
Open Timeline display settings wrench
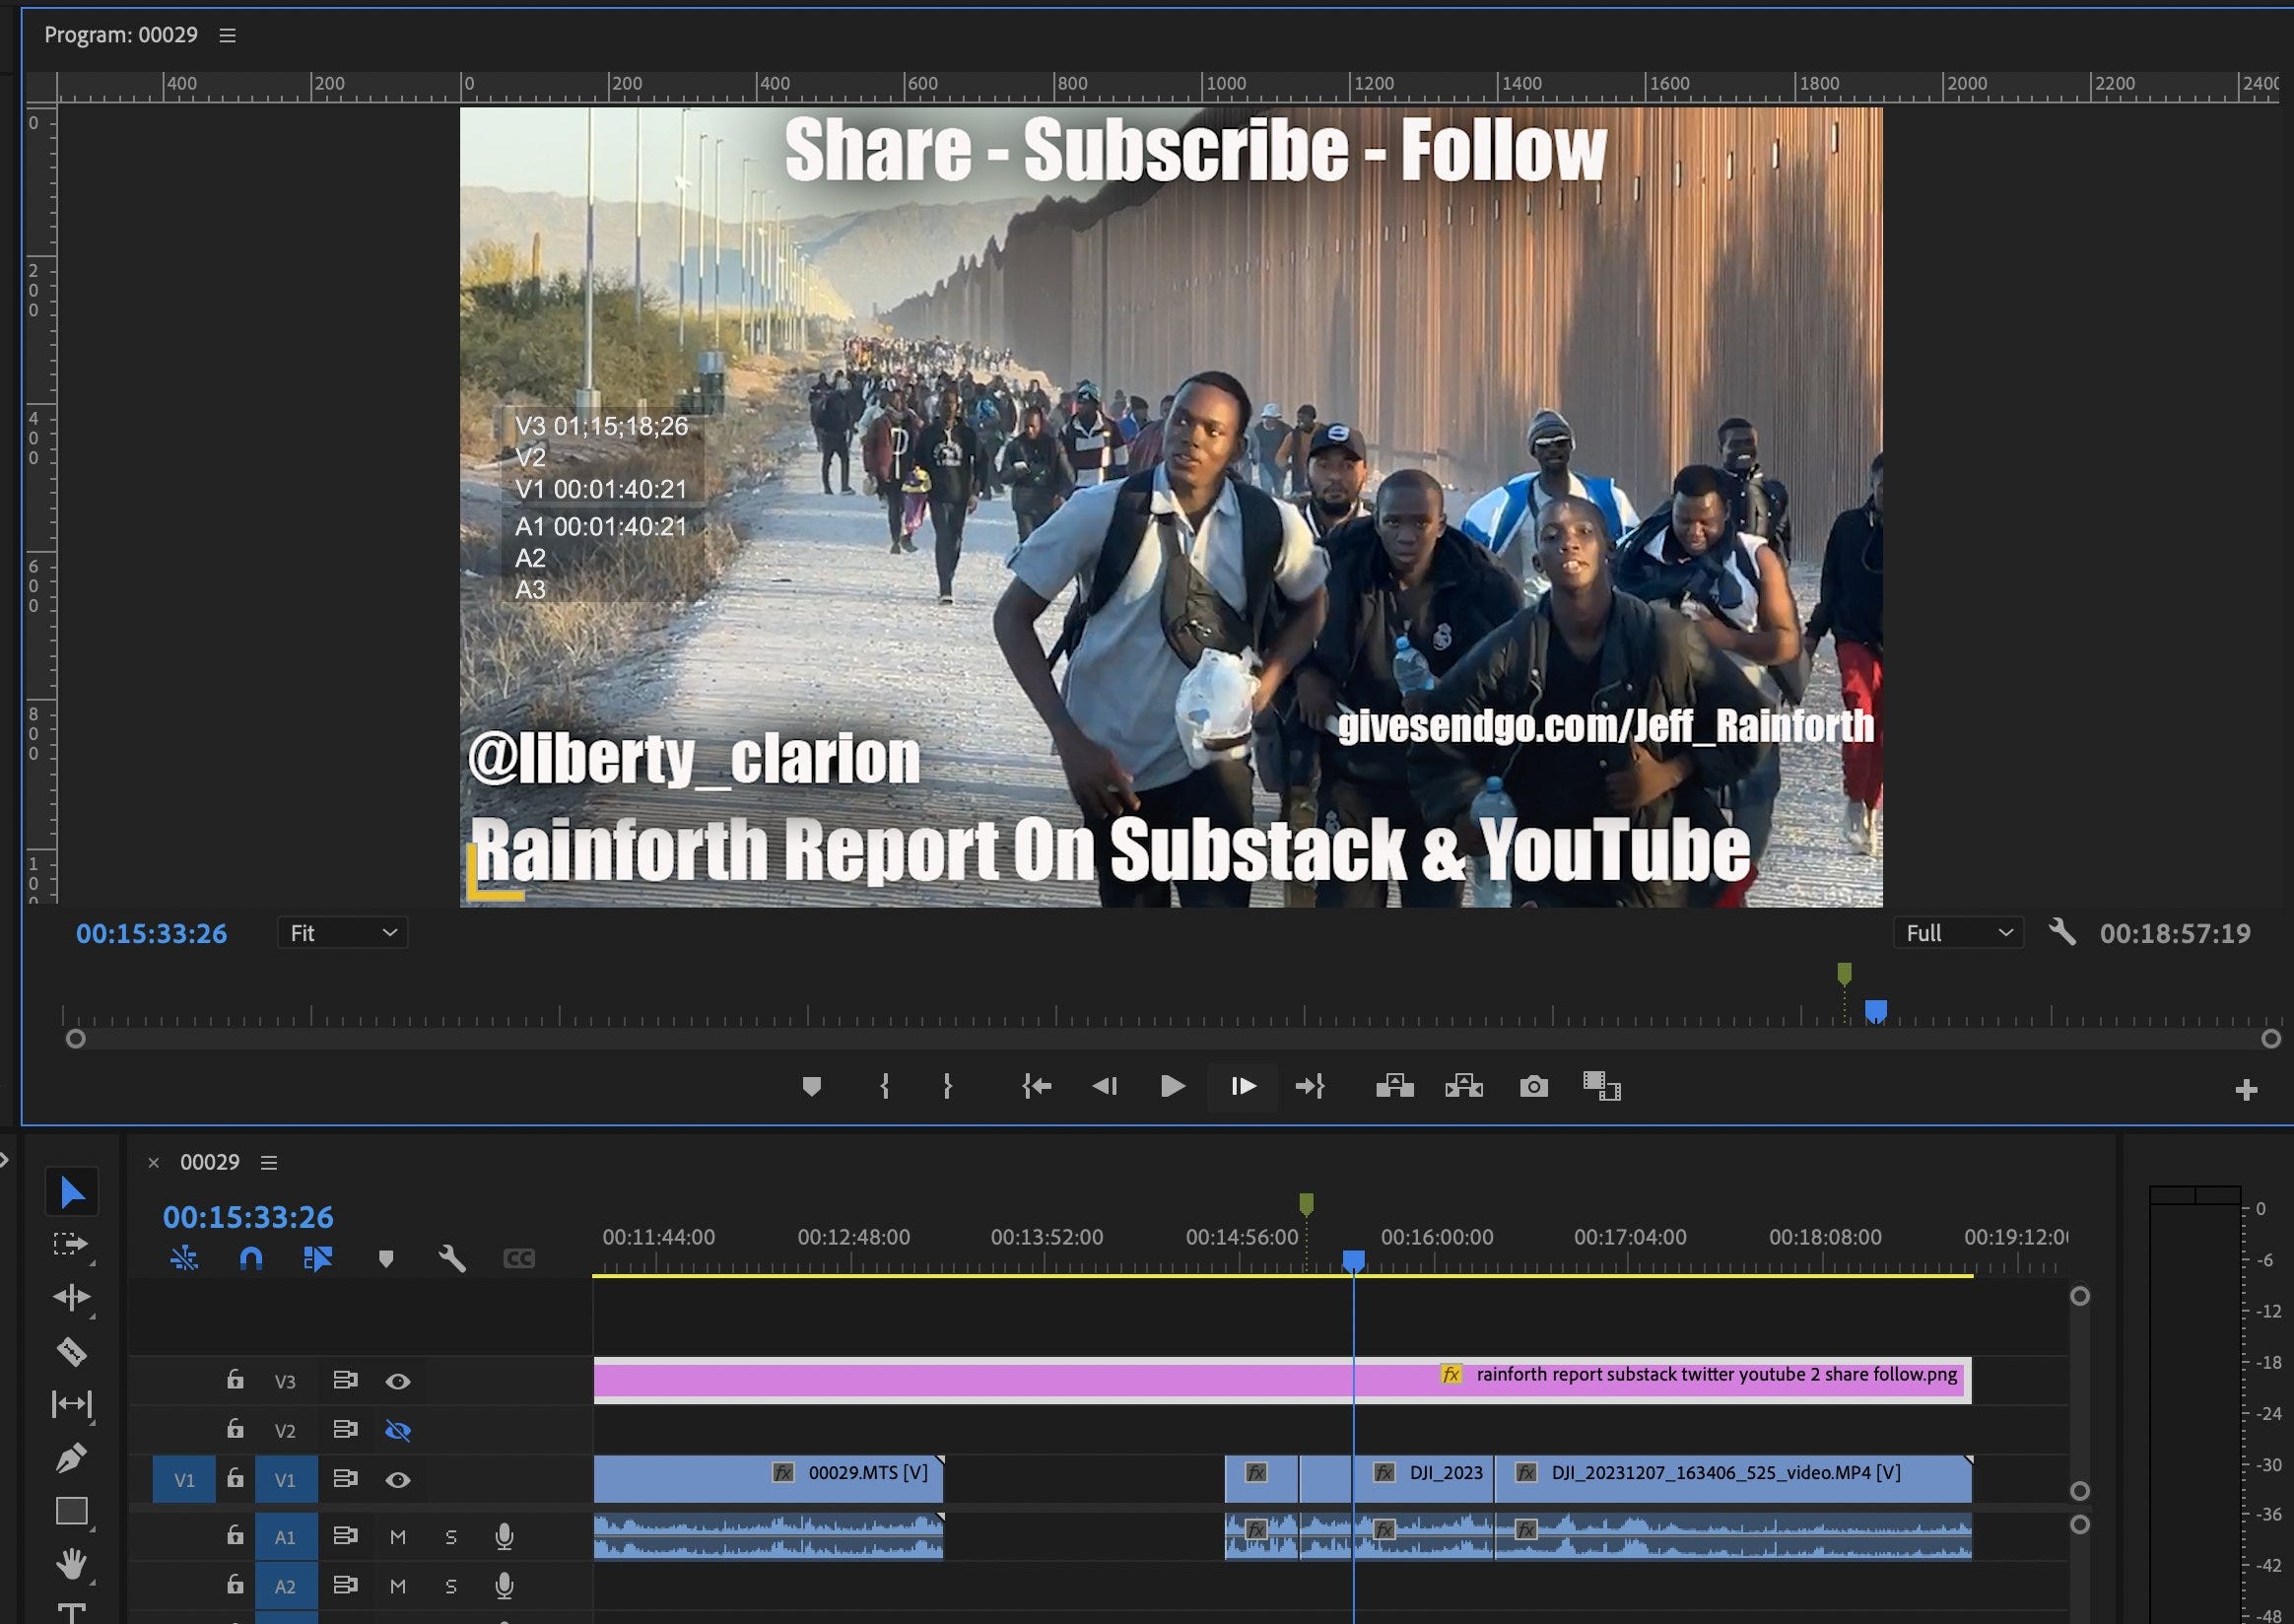pos(452,1258)
